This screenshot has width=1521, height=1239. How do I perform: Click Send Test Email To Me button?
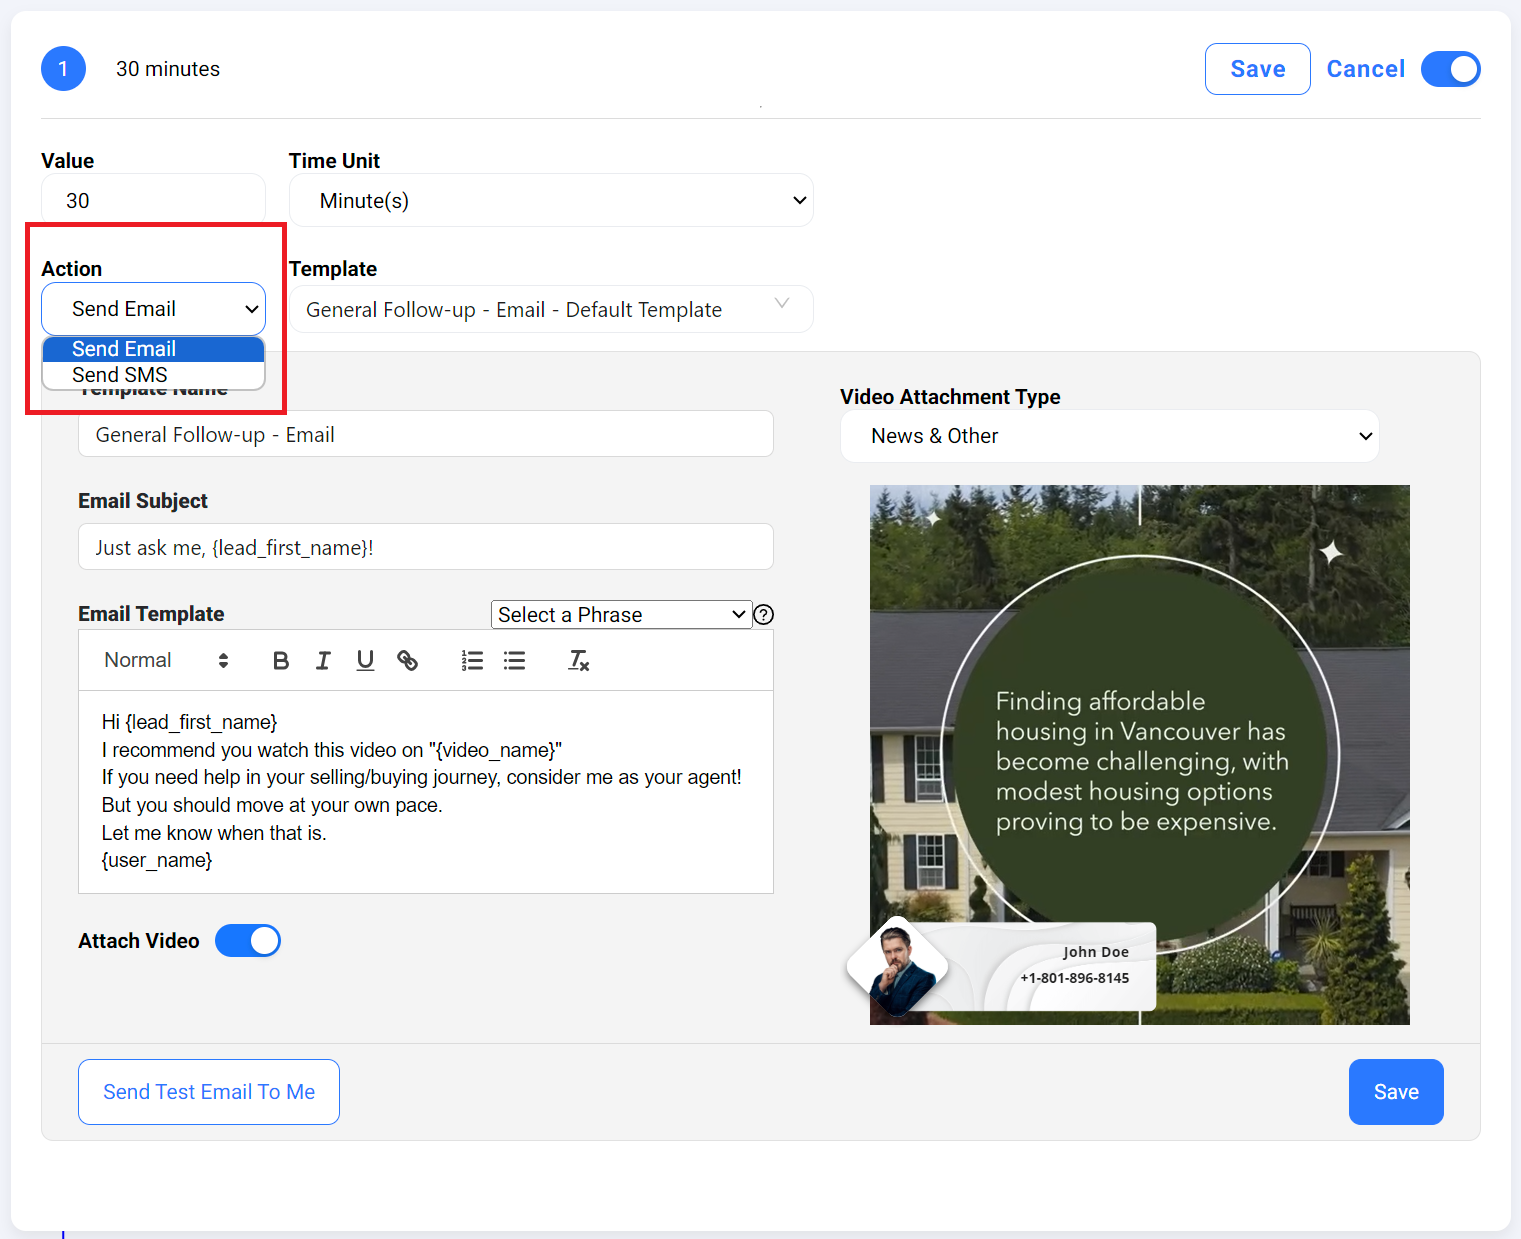(209, 1092)
